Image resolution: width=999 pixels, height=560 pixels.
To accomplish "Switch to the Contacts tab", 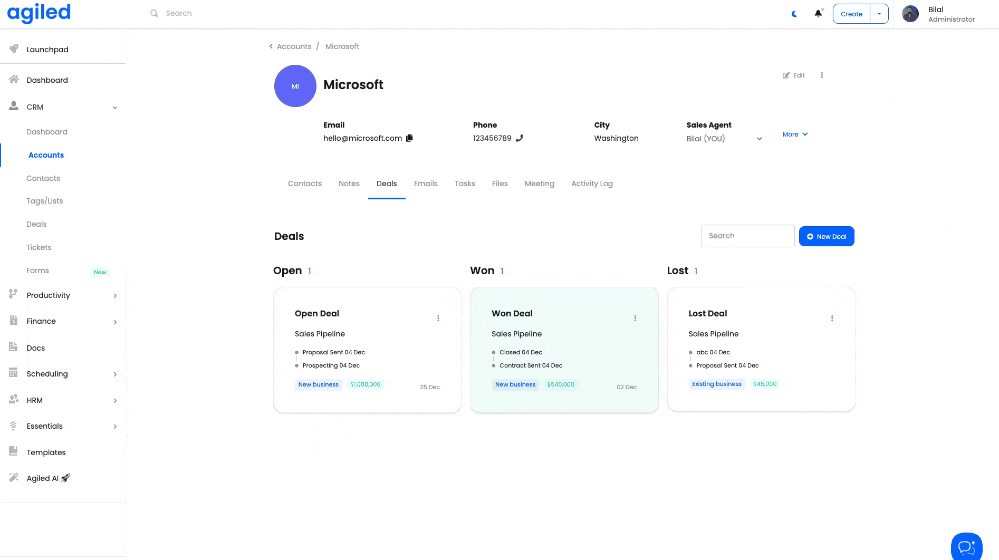I will click(x=305, y=183).
